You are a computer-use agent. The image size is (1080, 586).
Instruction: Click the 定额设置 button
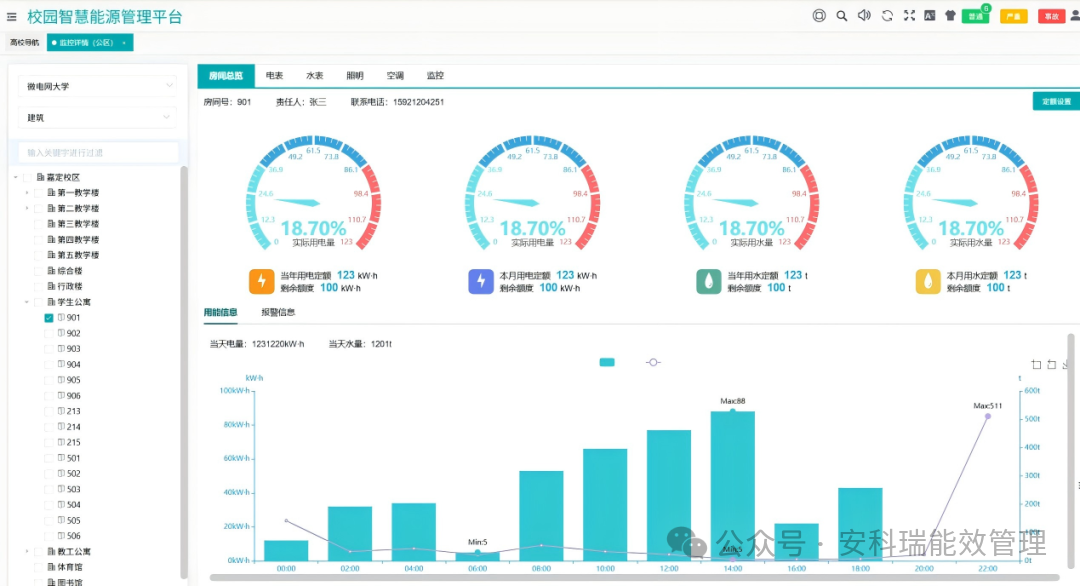point(1056,101)
